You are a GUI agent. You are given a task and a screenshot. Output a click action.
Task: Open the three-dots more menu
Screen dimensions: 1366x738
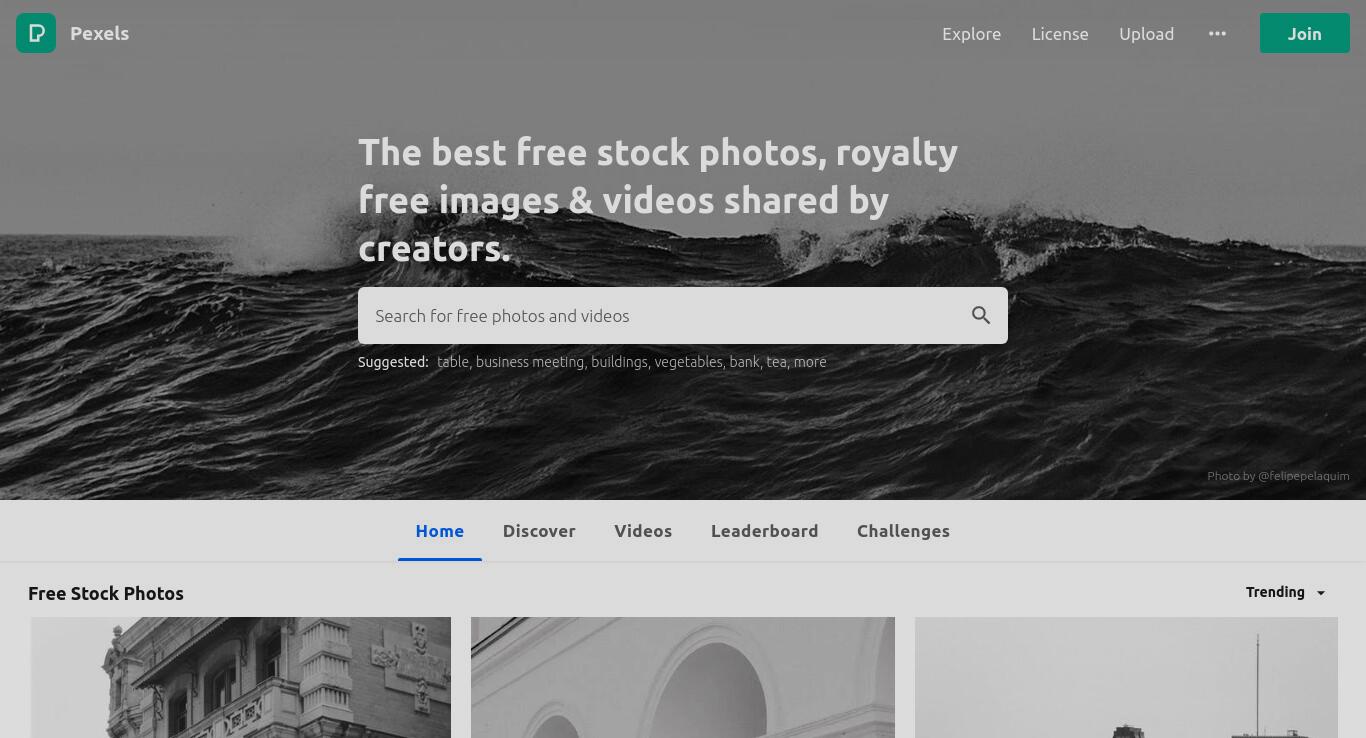tap(1217, 33)
